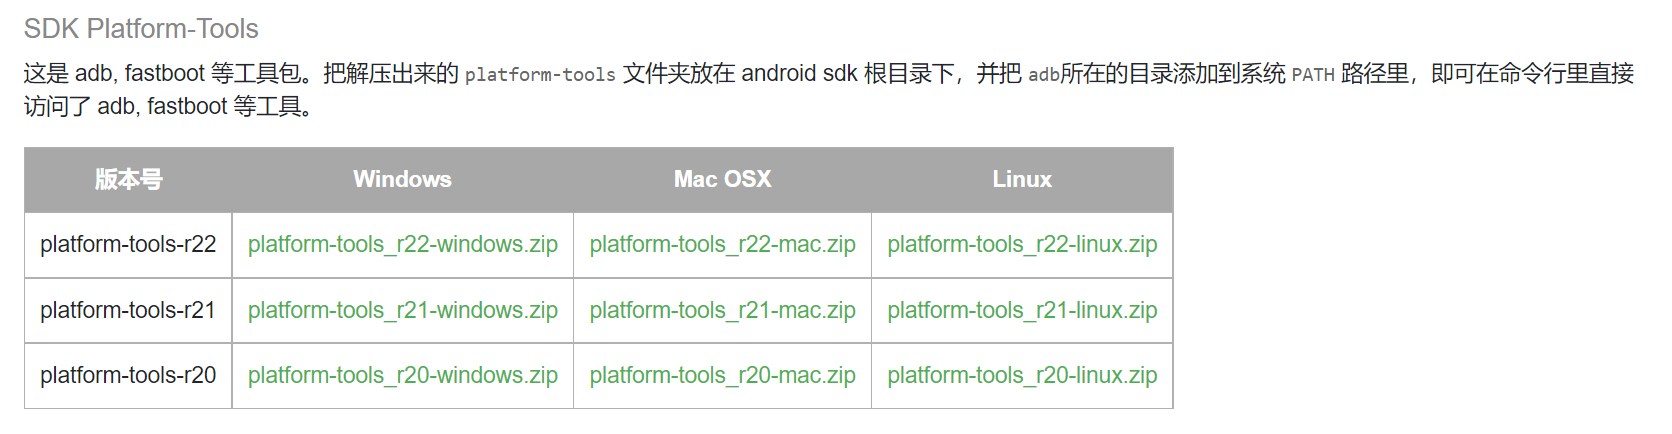Select the Linux column header

[x=1022, y=180]
